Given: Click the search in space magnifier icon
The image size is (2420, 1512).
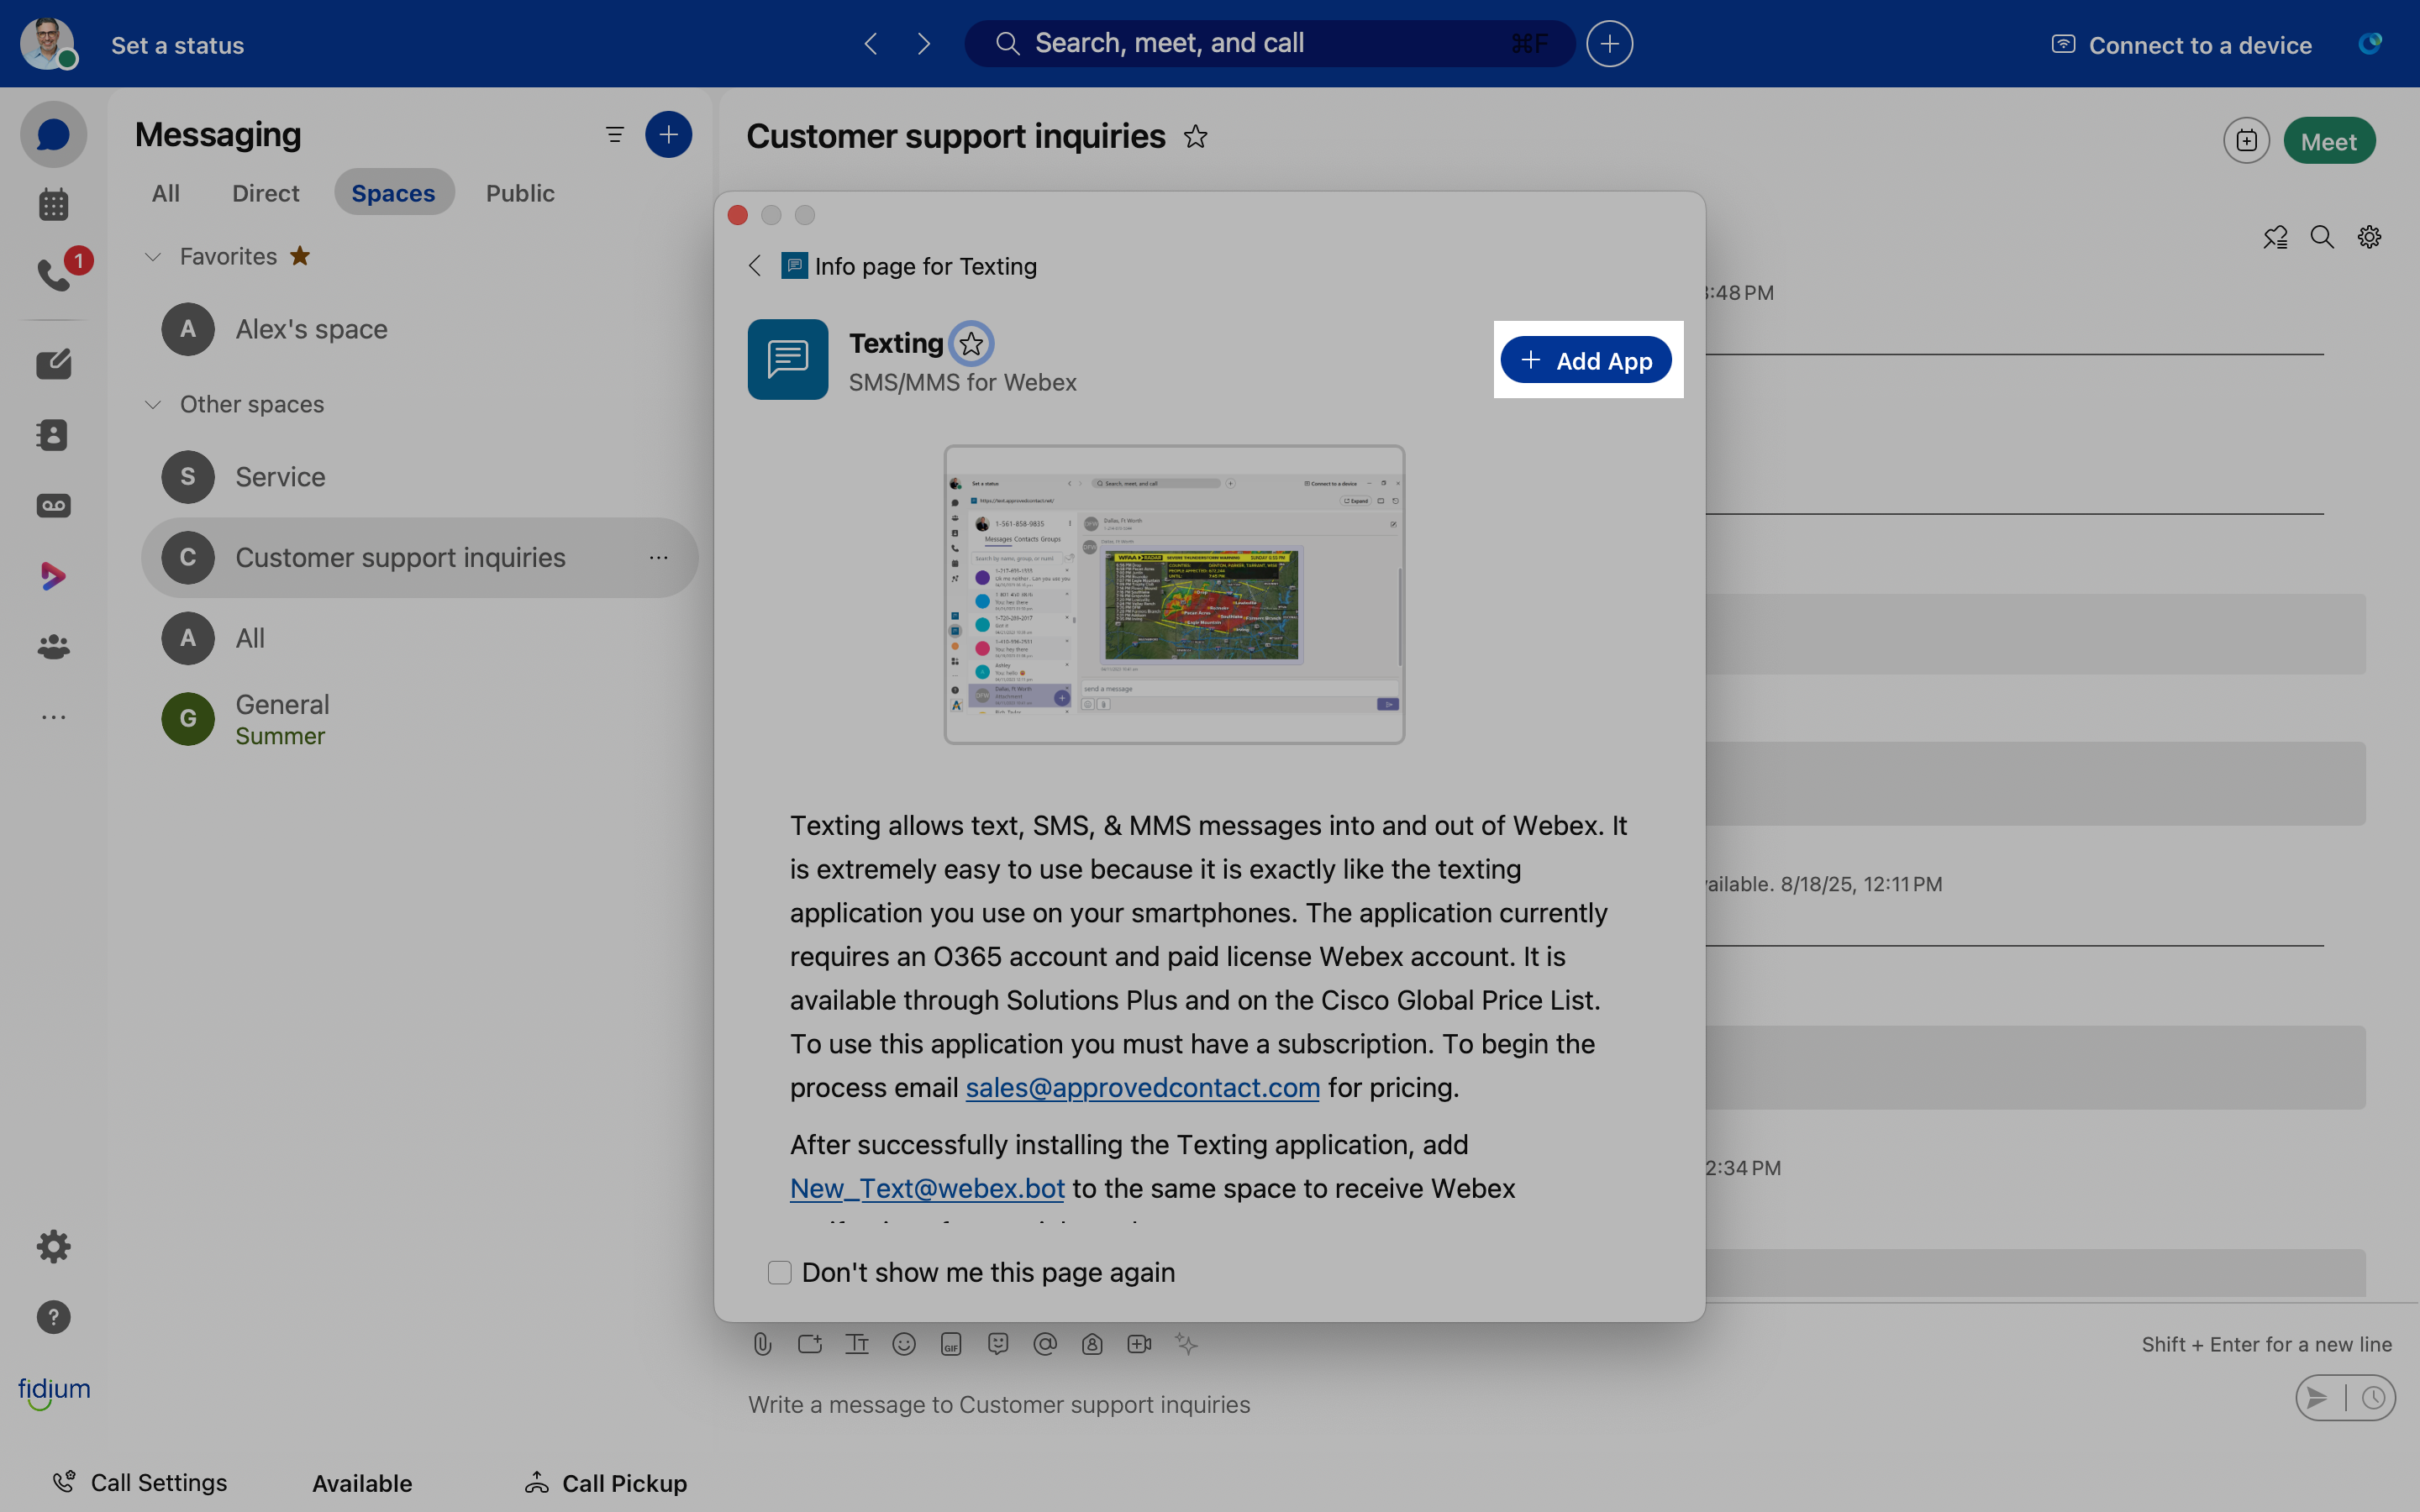Looking at the screenshot, I should [x=2322, y=237].
